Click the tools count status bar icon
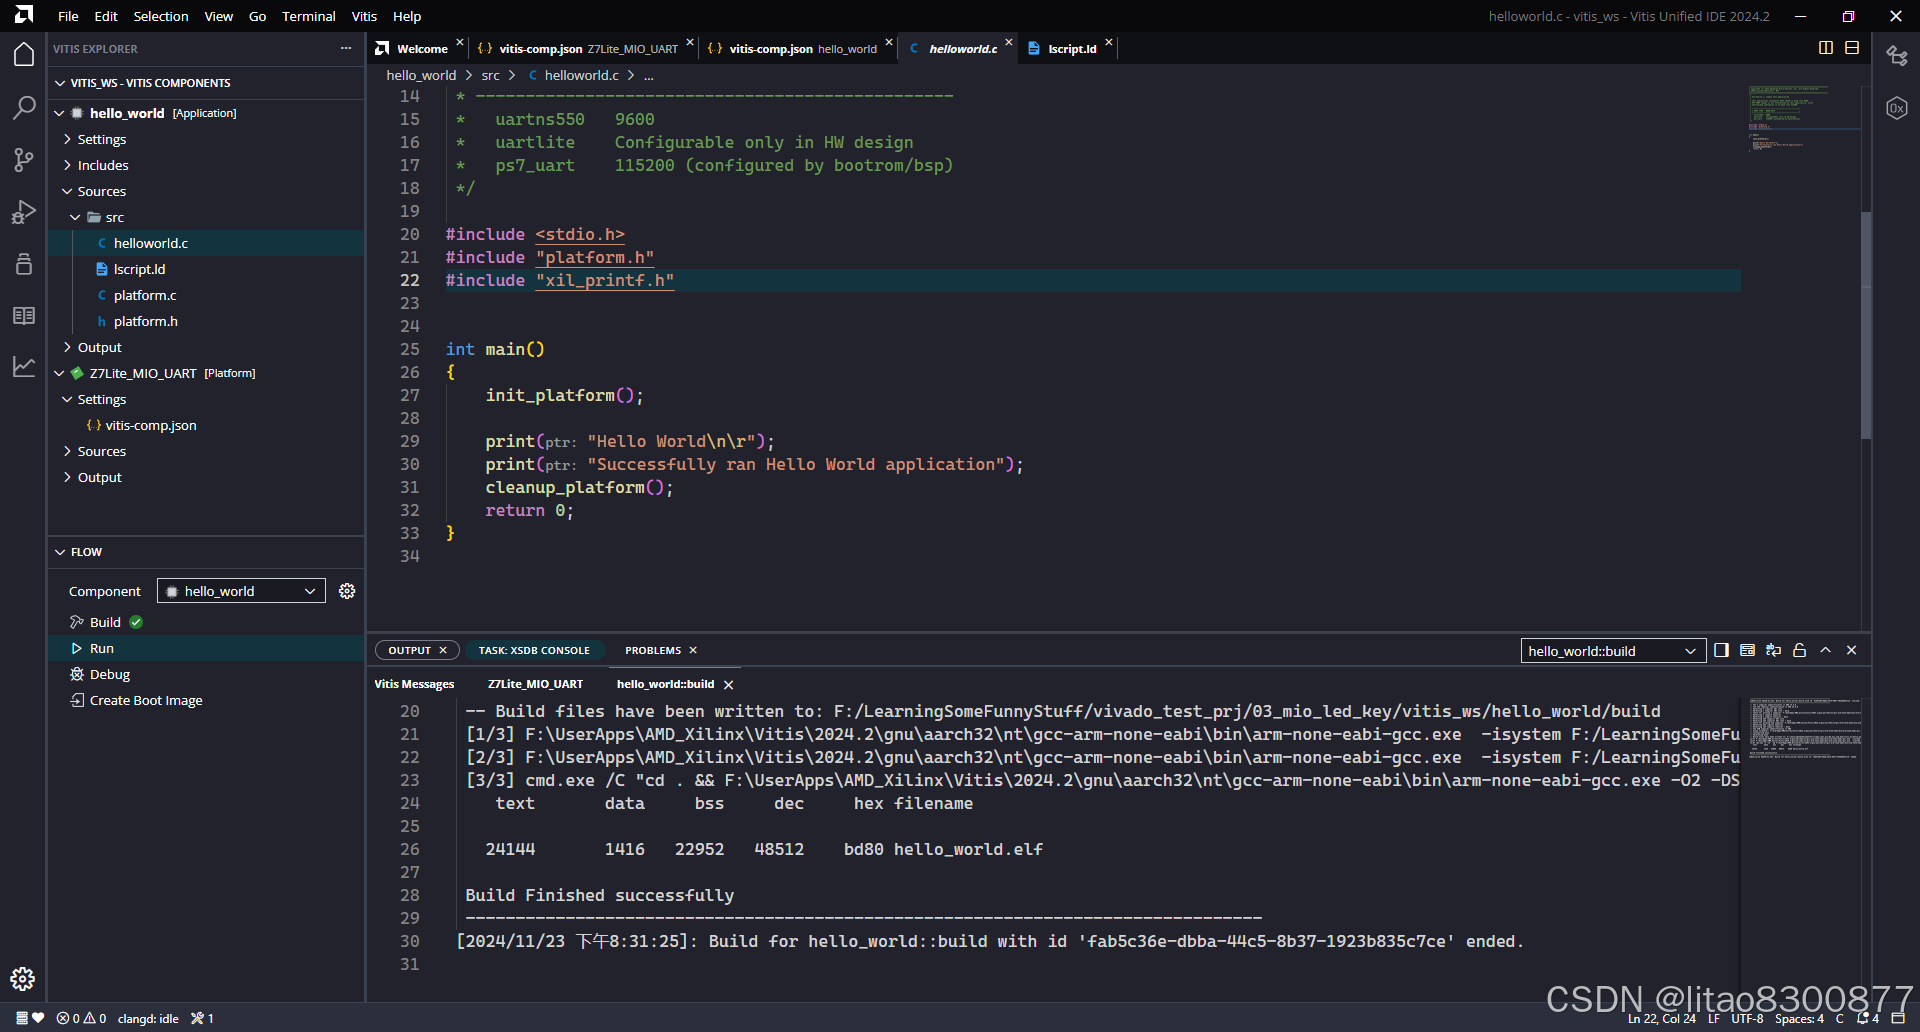Viewport: 1920px width, 1032px height. [x=203, y=1018]
